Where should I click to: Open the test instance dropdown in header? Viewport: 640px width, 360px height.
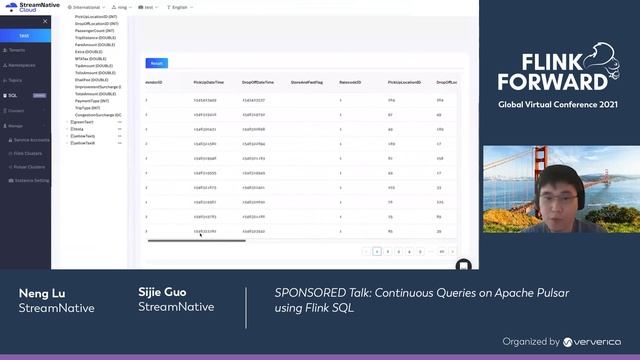coord(148,7)
